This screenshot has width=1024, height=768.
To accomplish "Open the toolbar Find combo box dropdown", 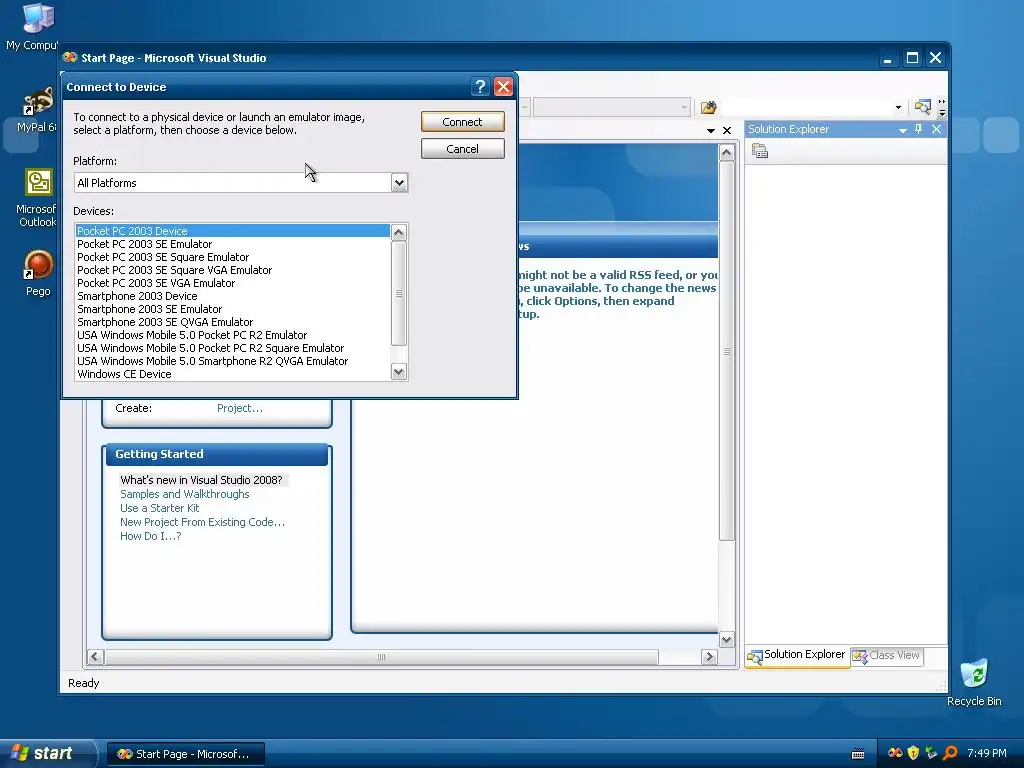I will pos(898,107).
